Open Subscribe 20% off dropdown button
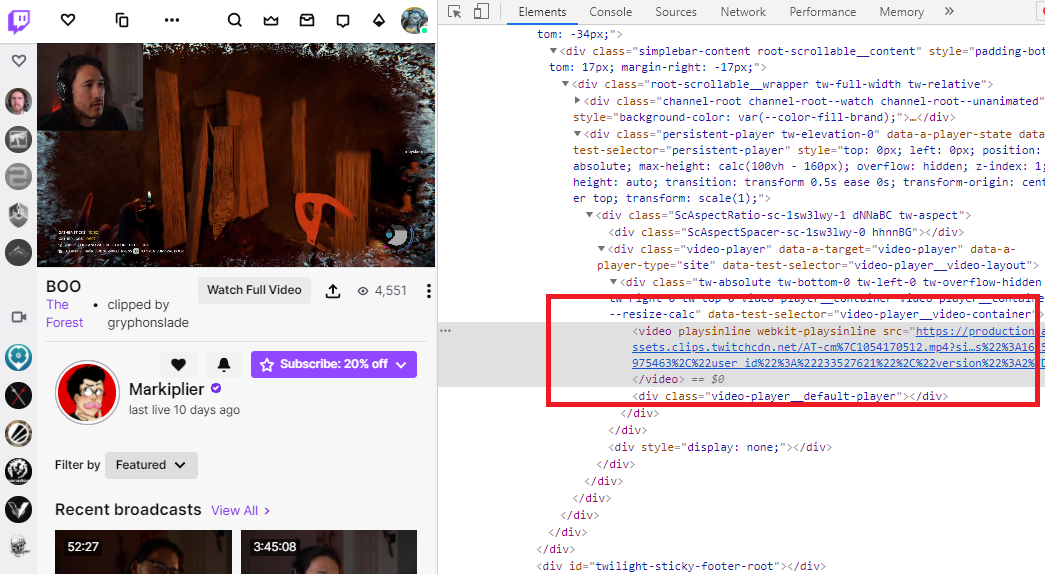Image resolution: width=1045 pixels, height=574 pixels. tap(334, 364)
